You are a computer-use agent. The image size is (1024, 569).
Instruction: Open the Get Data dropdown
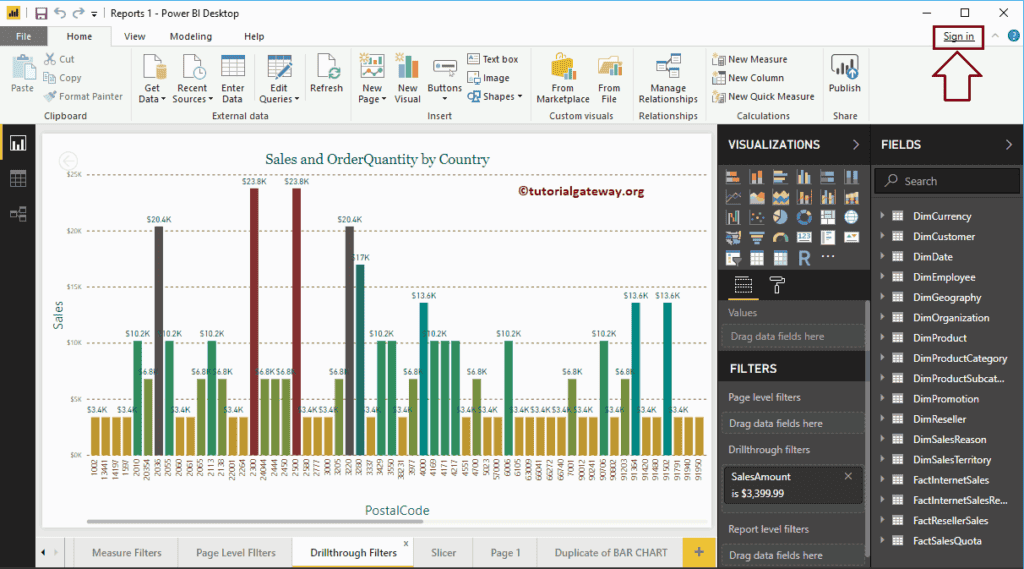152,78
